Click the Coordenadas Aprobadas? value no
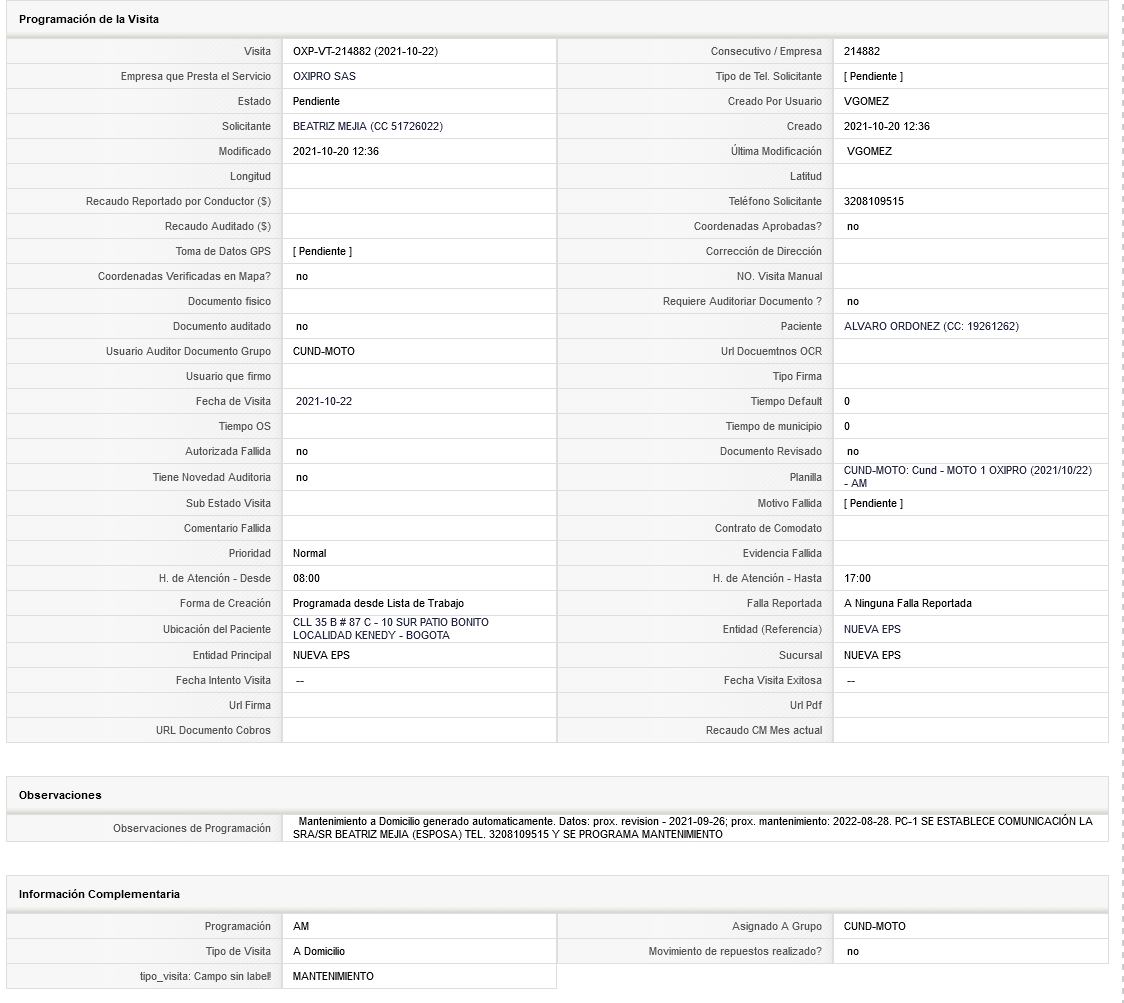Screen dimensions: 1124x1003 tap(852, 227)
